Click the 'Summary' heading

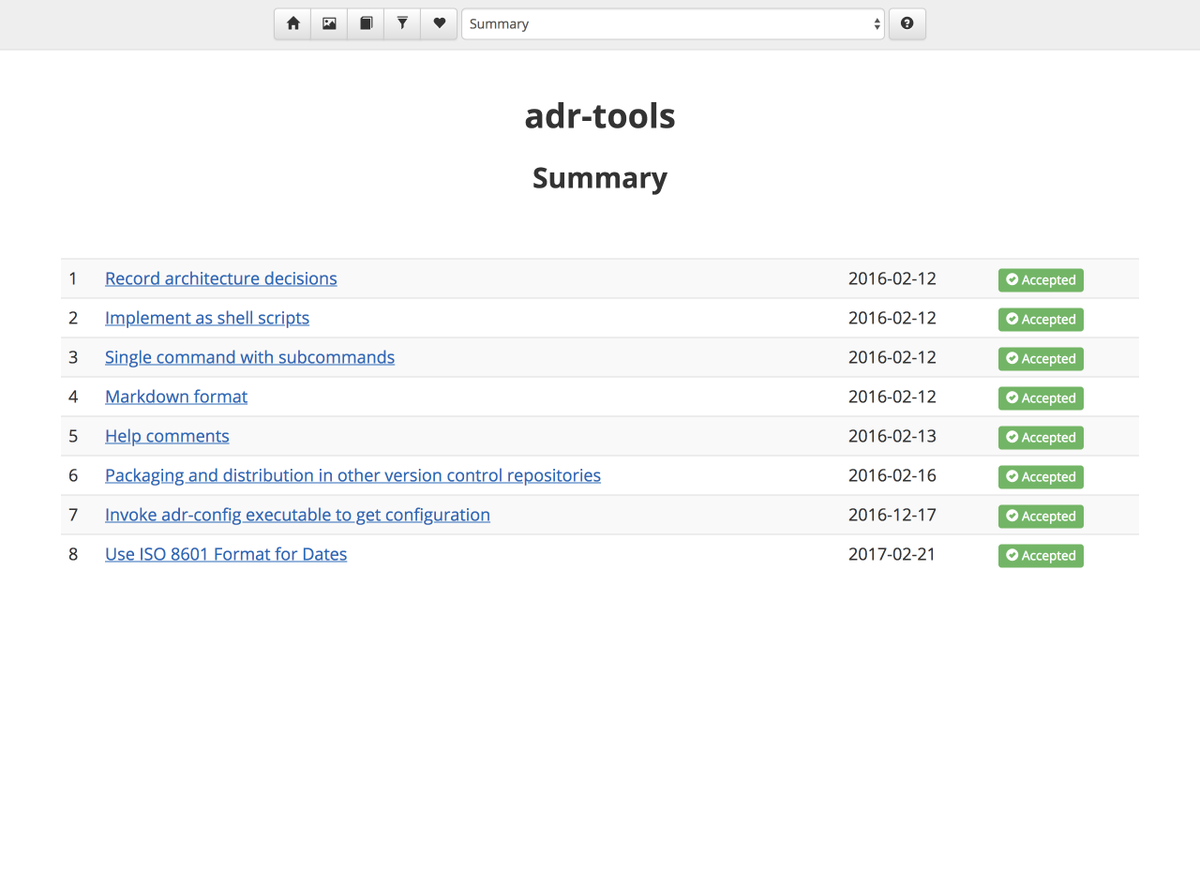(x=600, y=178)
